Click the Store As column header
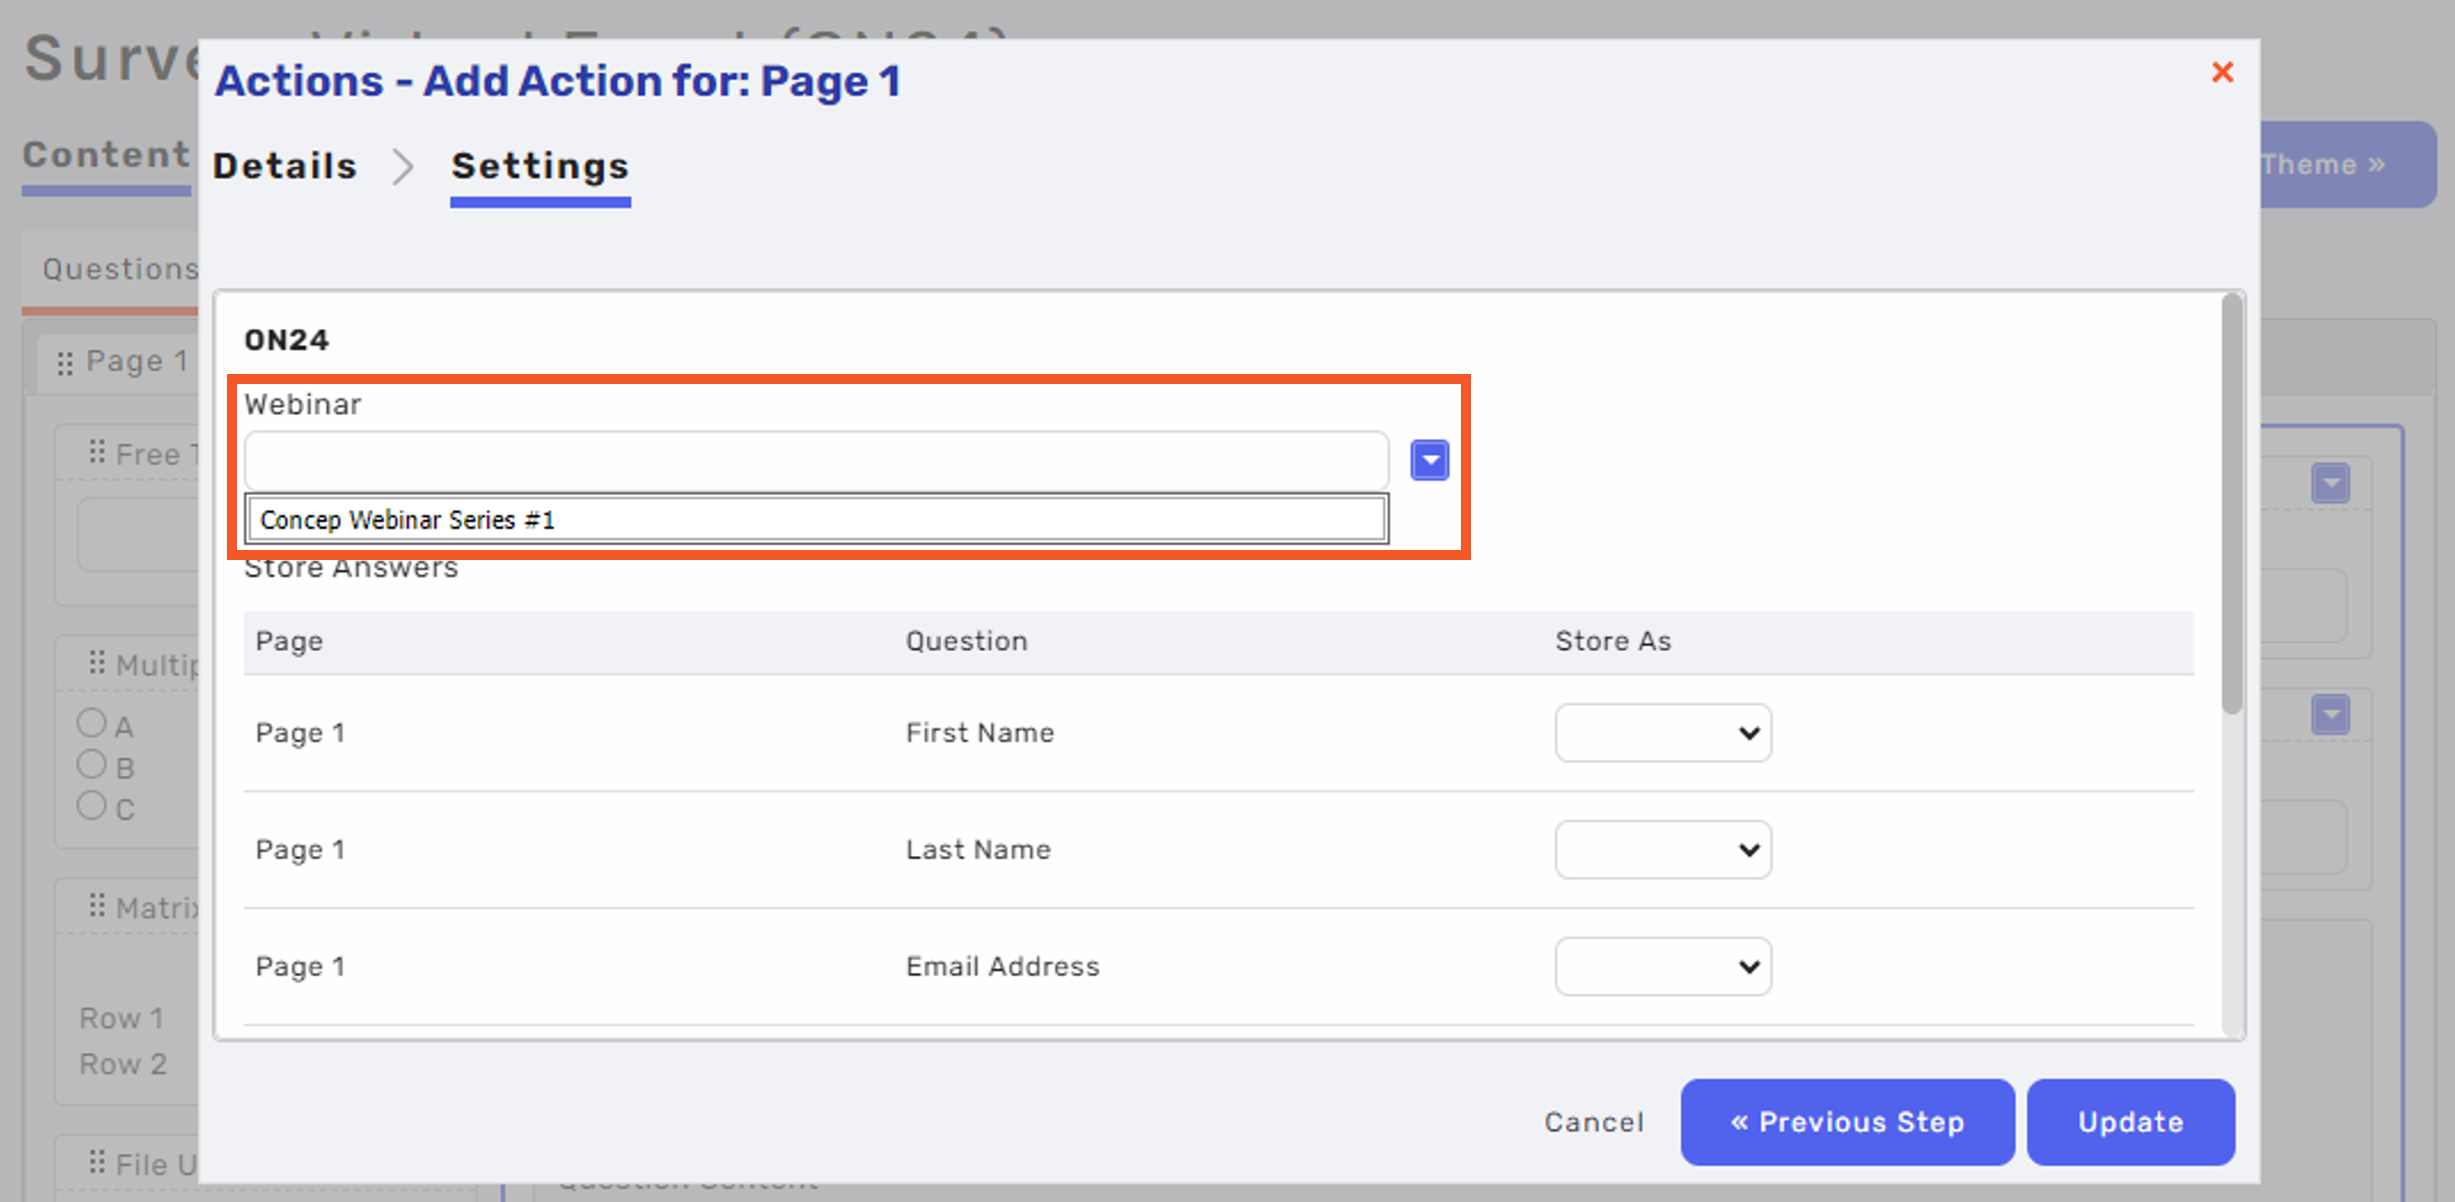Viewport: 2455px width, 1202px height. 1613,641
